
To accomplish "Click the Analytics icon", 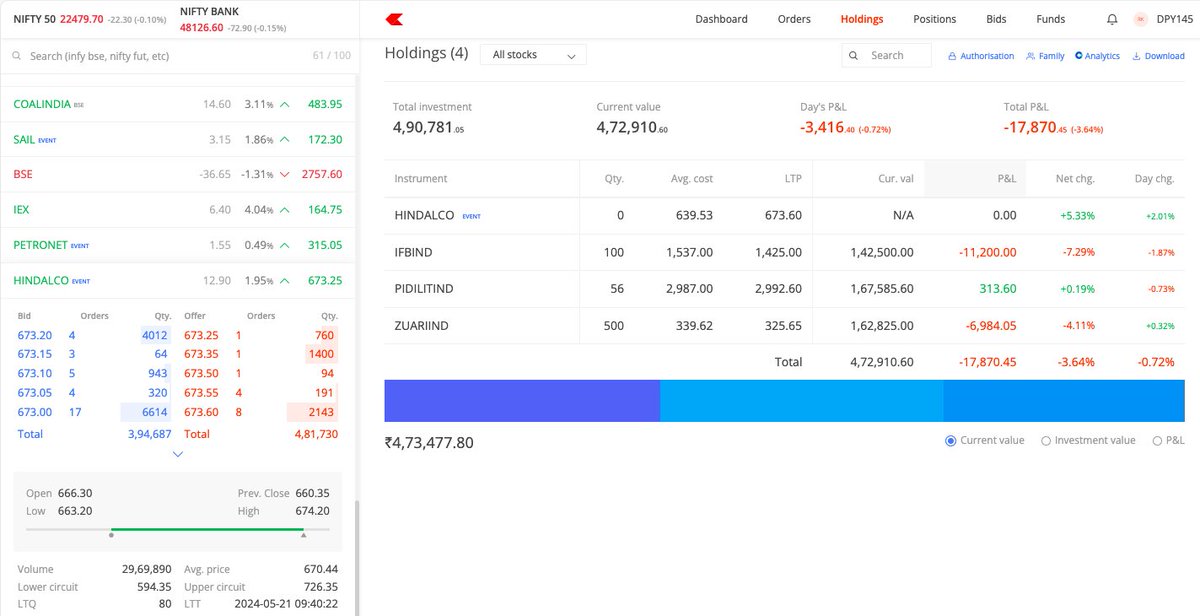I will (1079, 56).
